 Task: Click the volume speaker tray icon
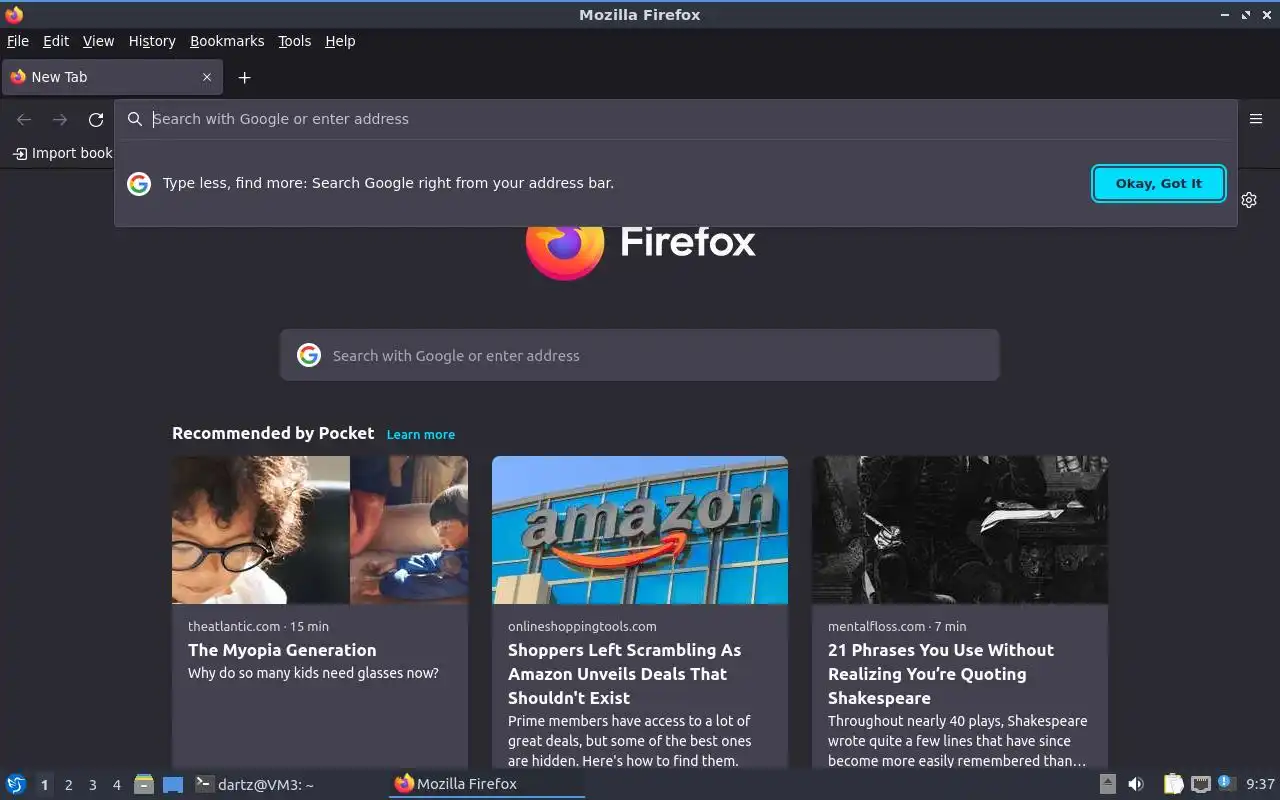click(1136, 784)
